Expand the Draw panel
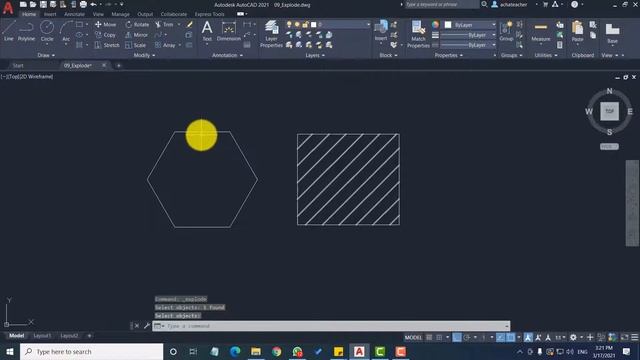This screenshot has width=640, height=360. point(46,55)
